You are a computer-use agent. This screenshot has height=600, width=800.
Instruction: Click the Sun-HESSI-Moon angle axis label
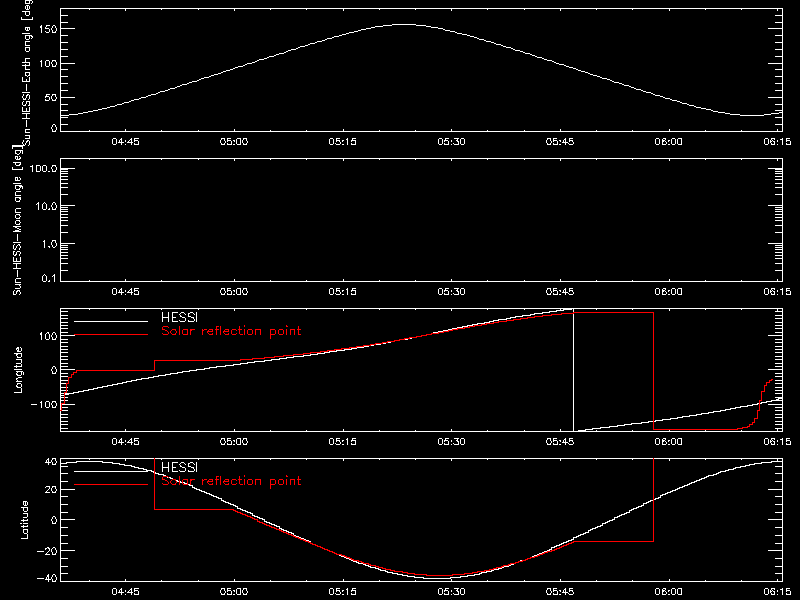[17, 220]
